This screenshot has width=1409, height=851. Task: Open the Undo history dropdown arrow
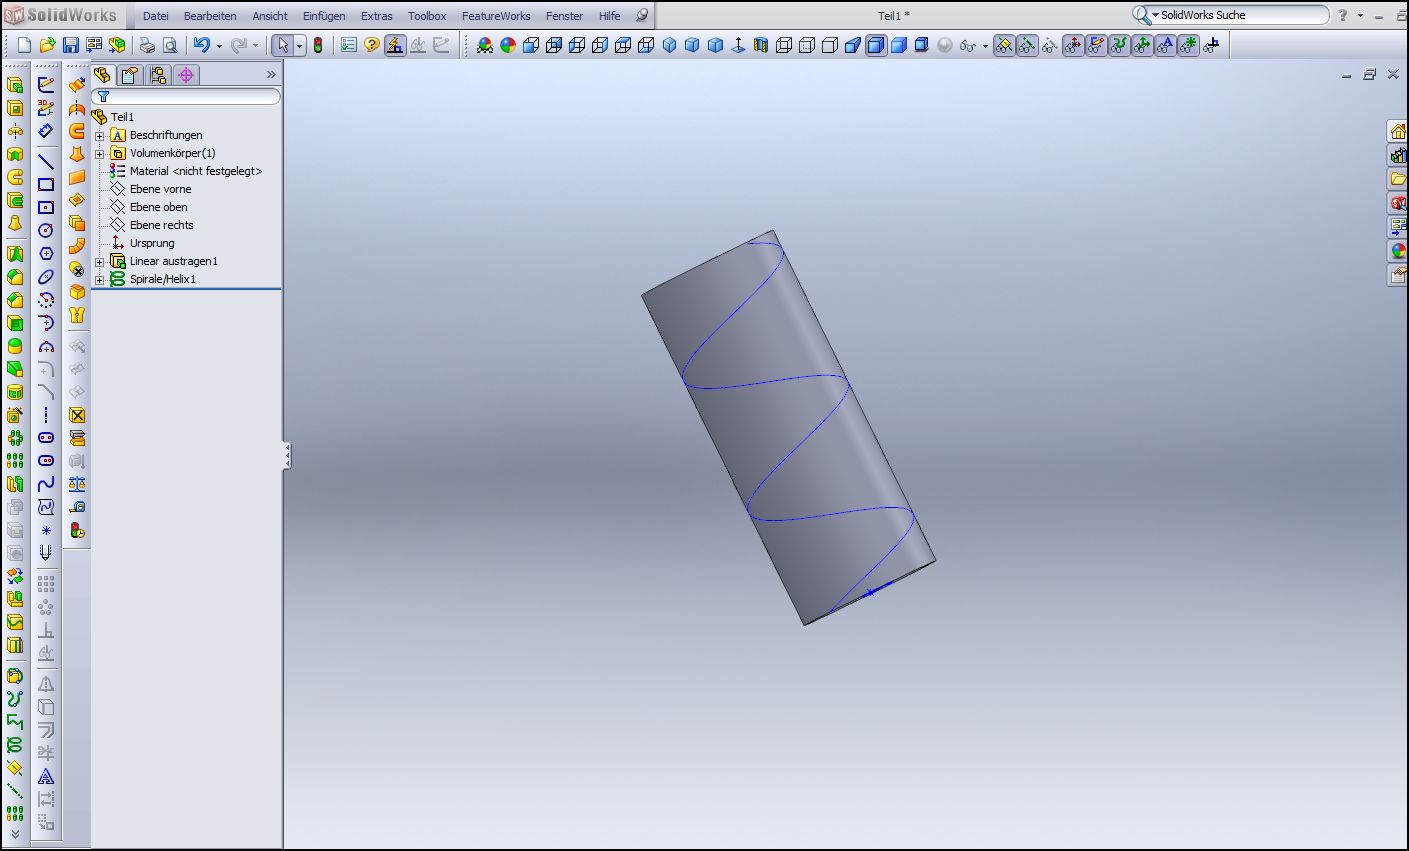(220, 45)
